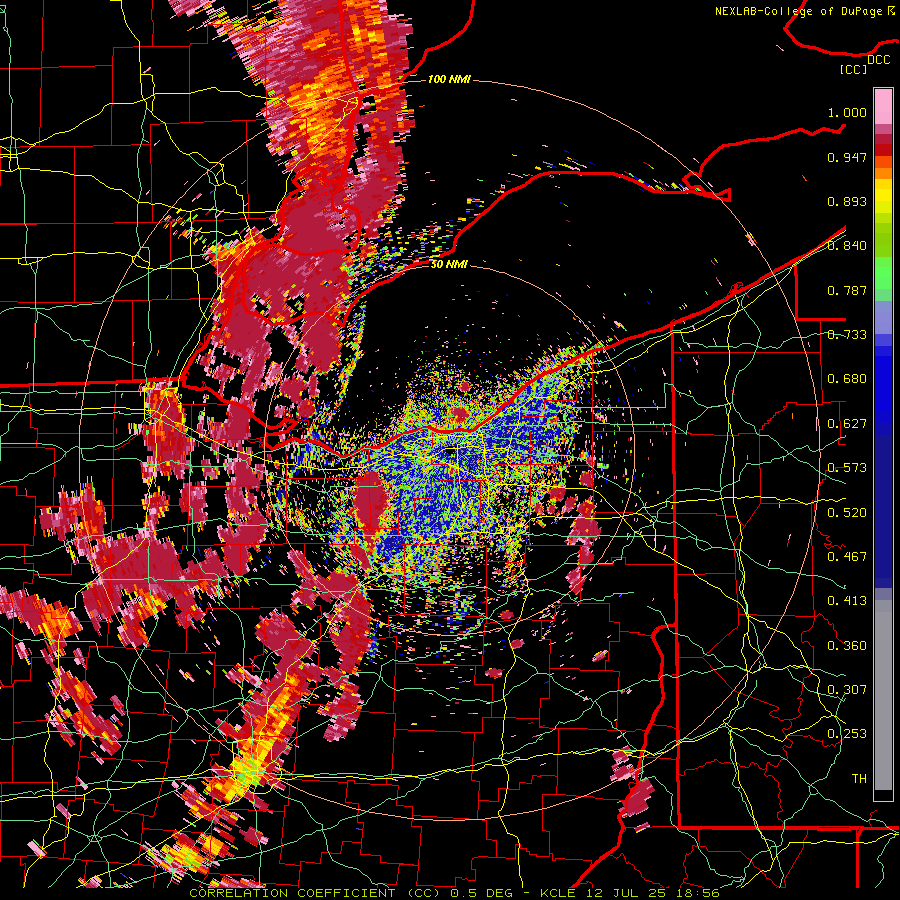Viewport: 900px width, 900px height.
Task: Select the 0.520 scale value
Action: 847,512
